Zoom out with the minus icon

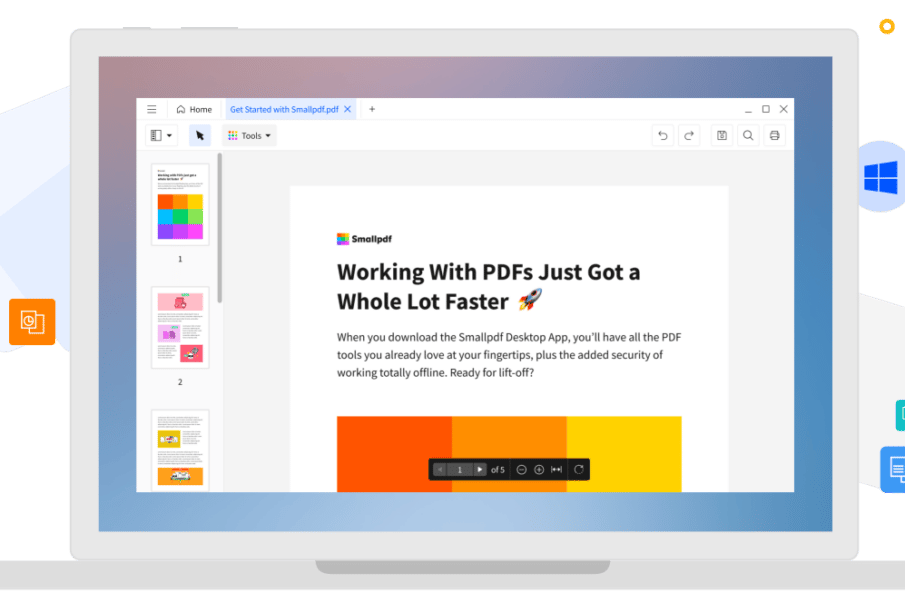click(521, 470)
